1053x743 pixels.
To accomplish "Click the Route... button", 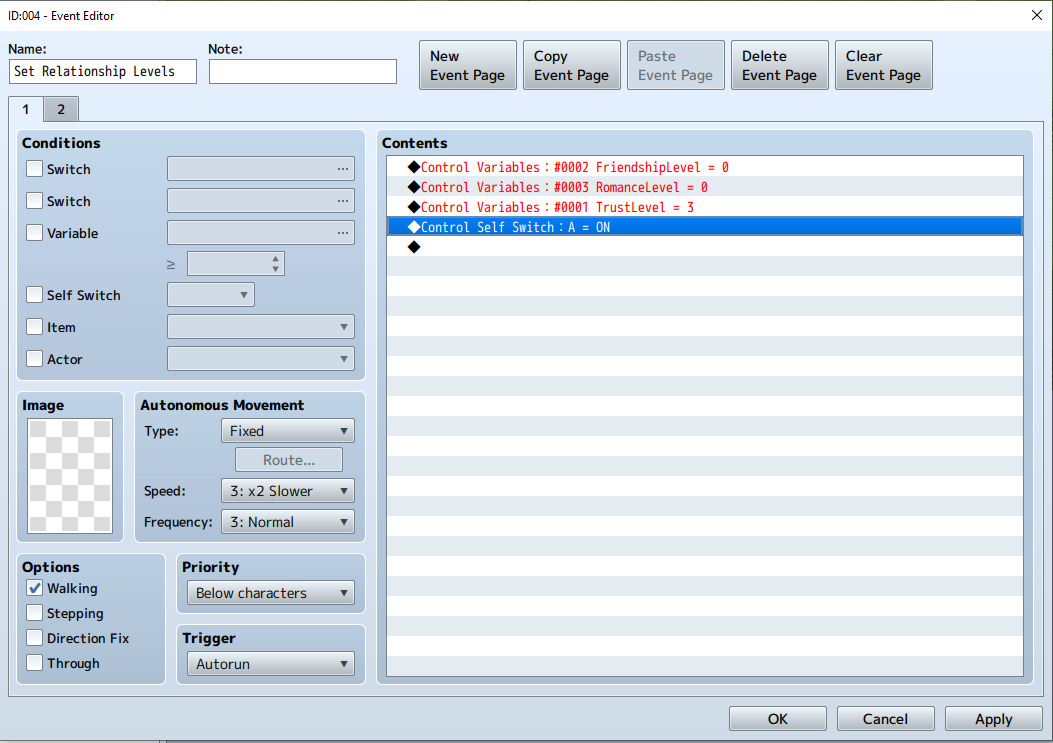I will click(x=289, y=460).
